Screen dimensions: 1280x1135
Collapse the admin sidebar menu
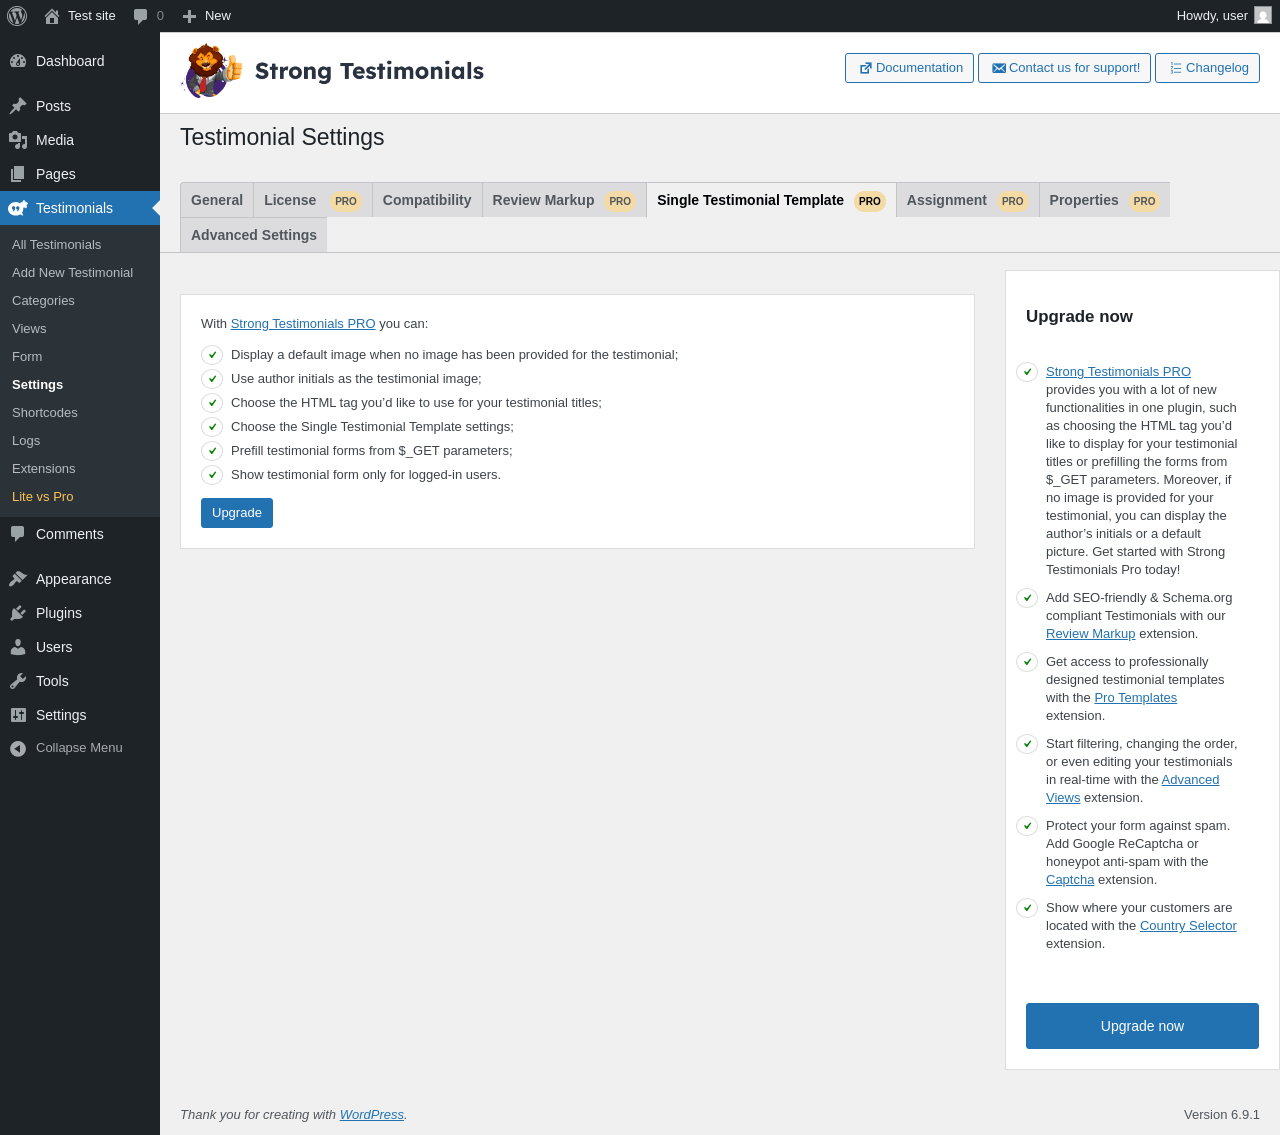[66, 748]
